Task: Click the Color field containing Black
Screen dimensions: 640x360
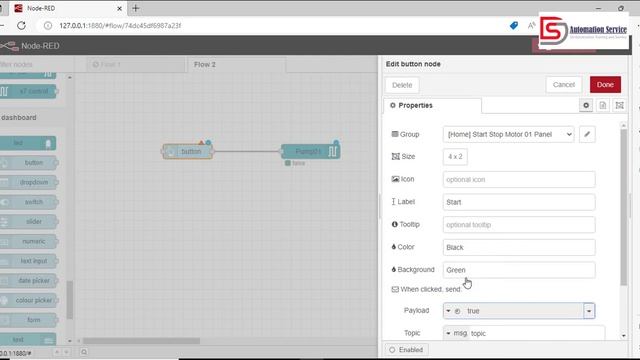Action: point(519,247)
